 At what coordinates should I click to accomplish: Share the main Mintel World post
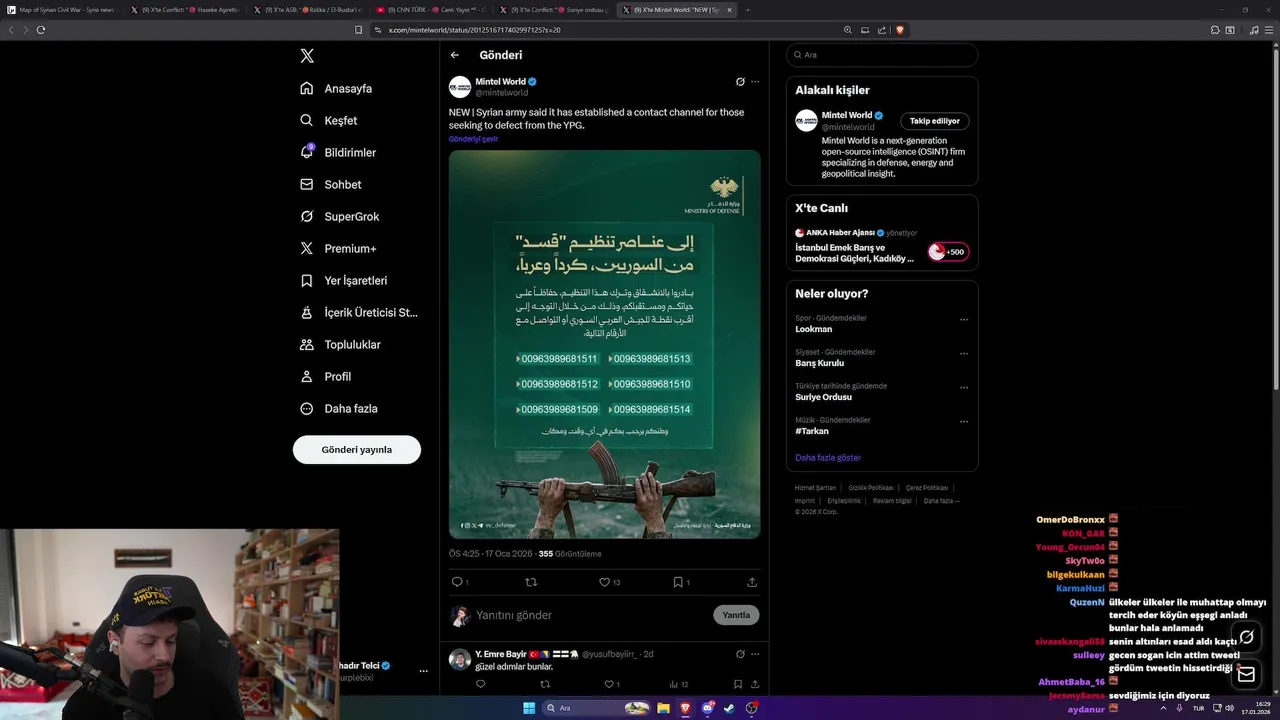(752, 582)
